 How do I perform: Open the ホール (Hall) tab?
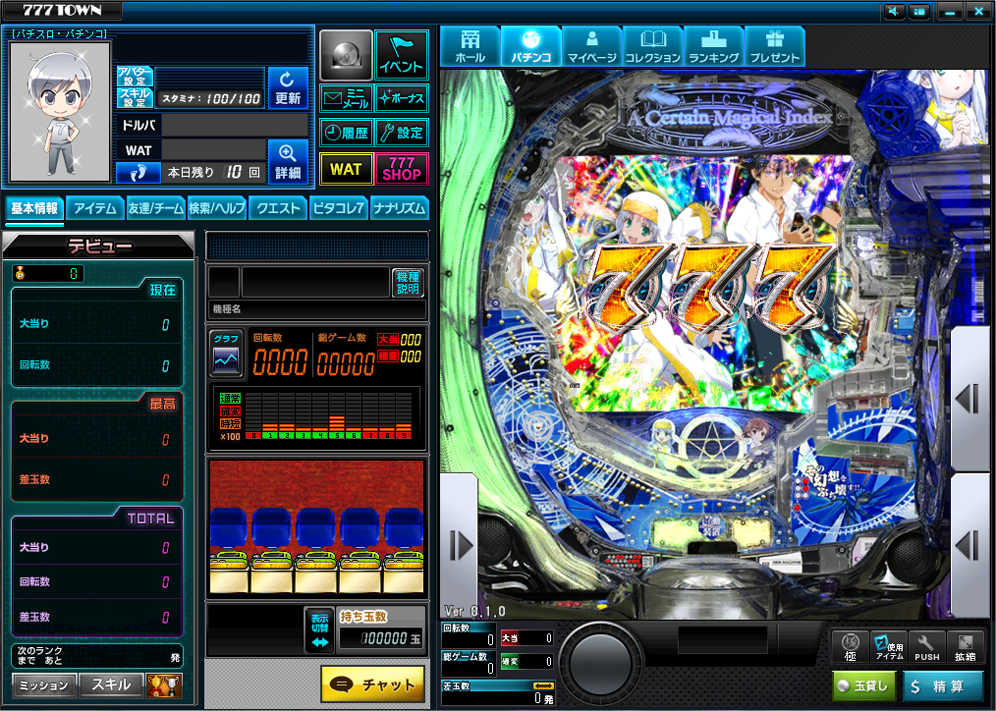pos(470,46)
